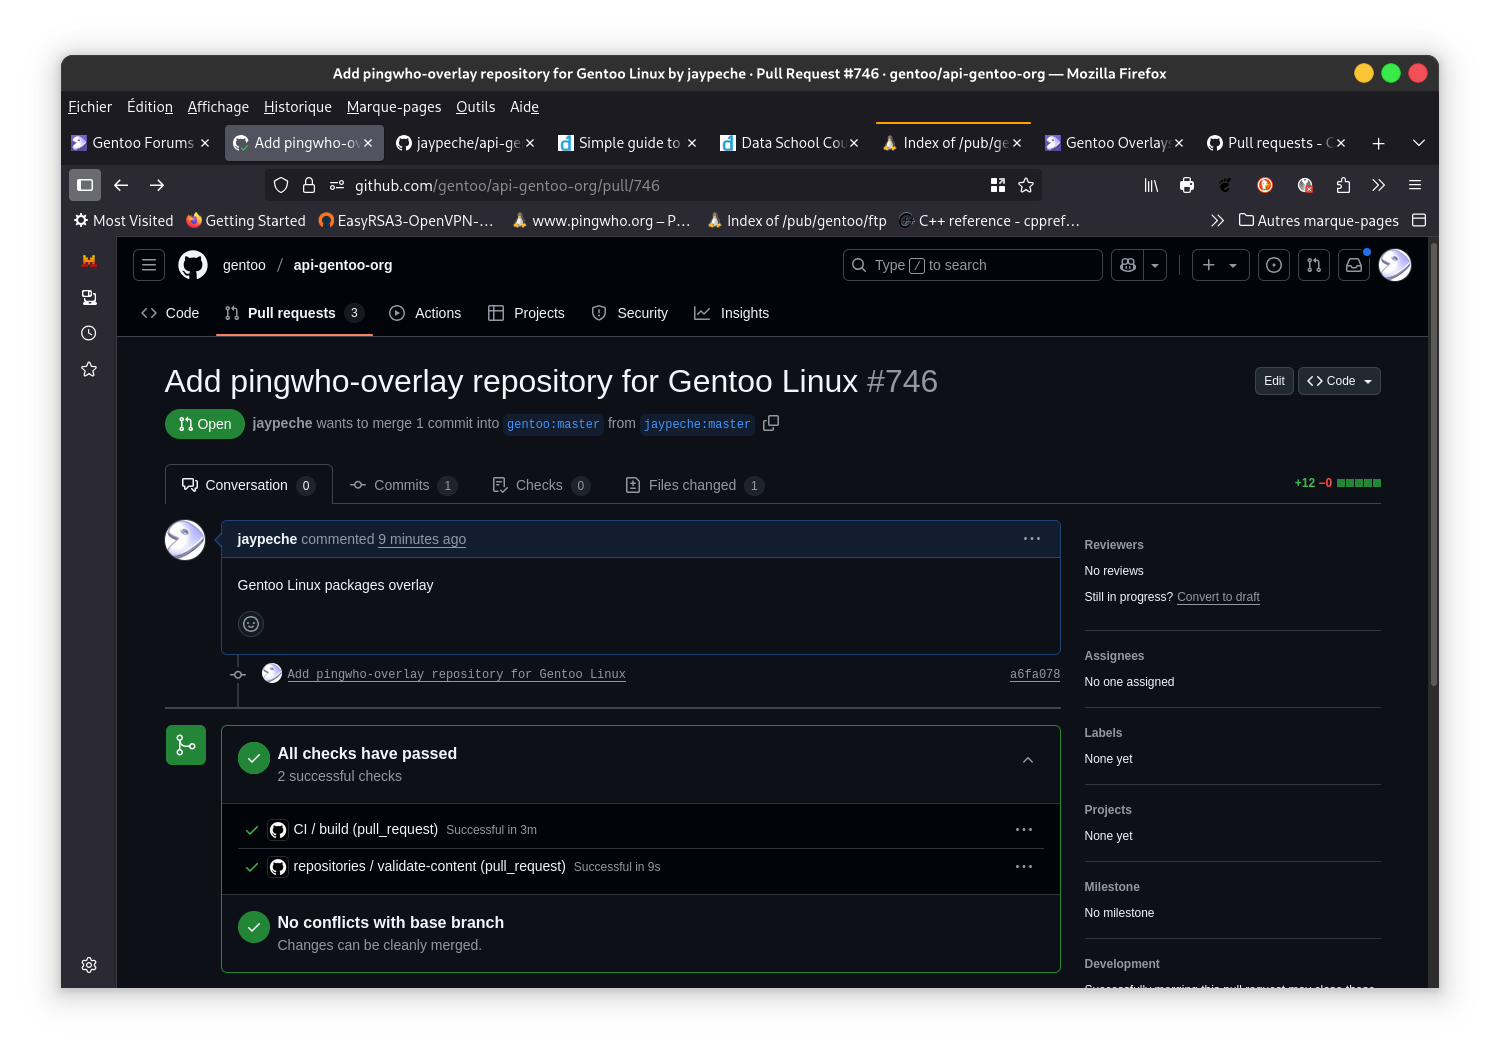The image size is (1500, 1055).
Task: Open GitHub notifications inbox
Action: (1354, 265)
